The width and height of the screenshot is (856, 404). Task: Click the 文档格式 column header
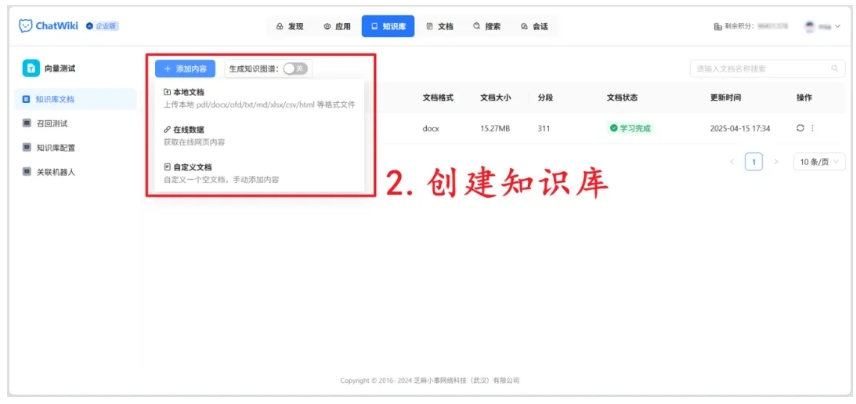tap(438, 98)
